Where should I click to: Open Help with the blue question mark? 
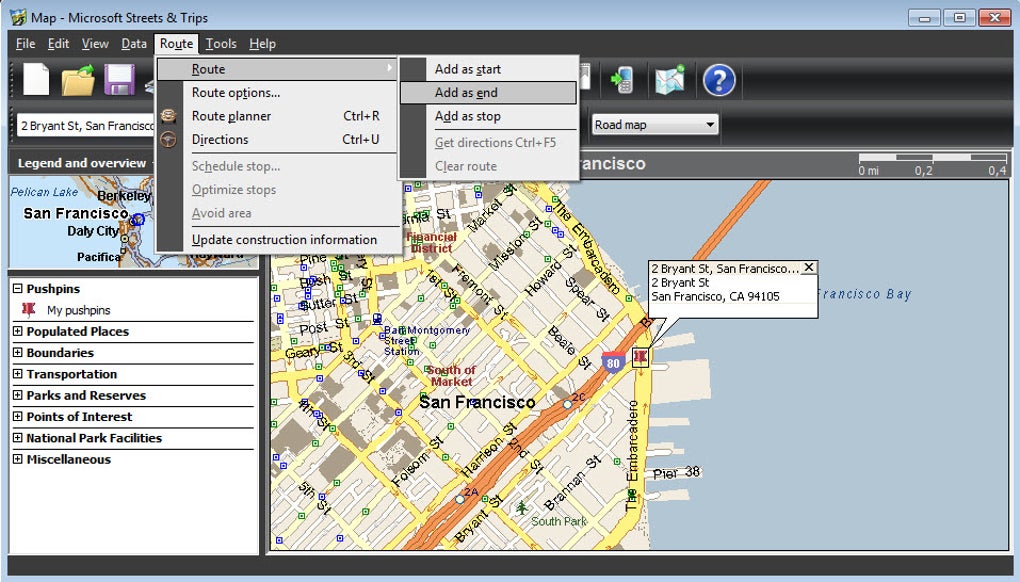click(x=719, y=80)
